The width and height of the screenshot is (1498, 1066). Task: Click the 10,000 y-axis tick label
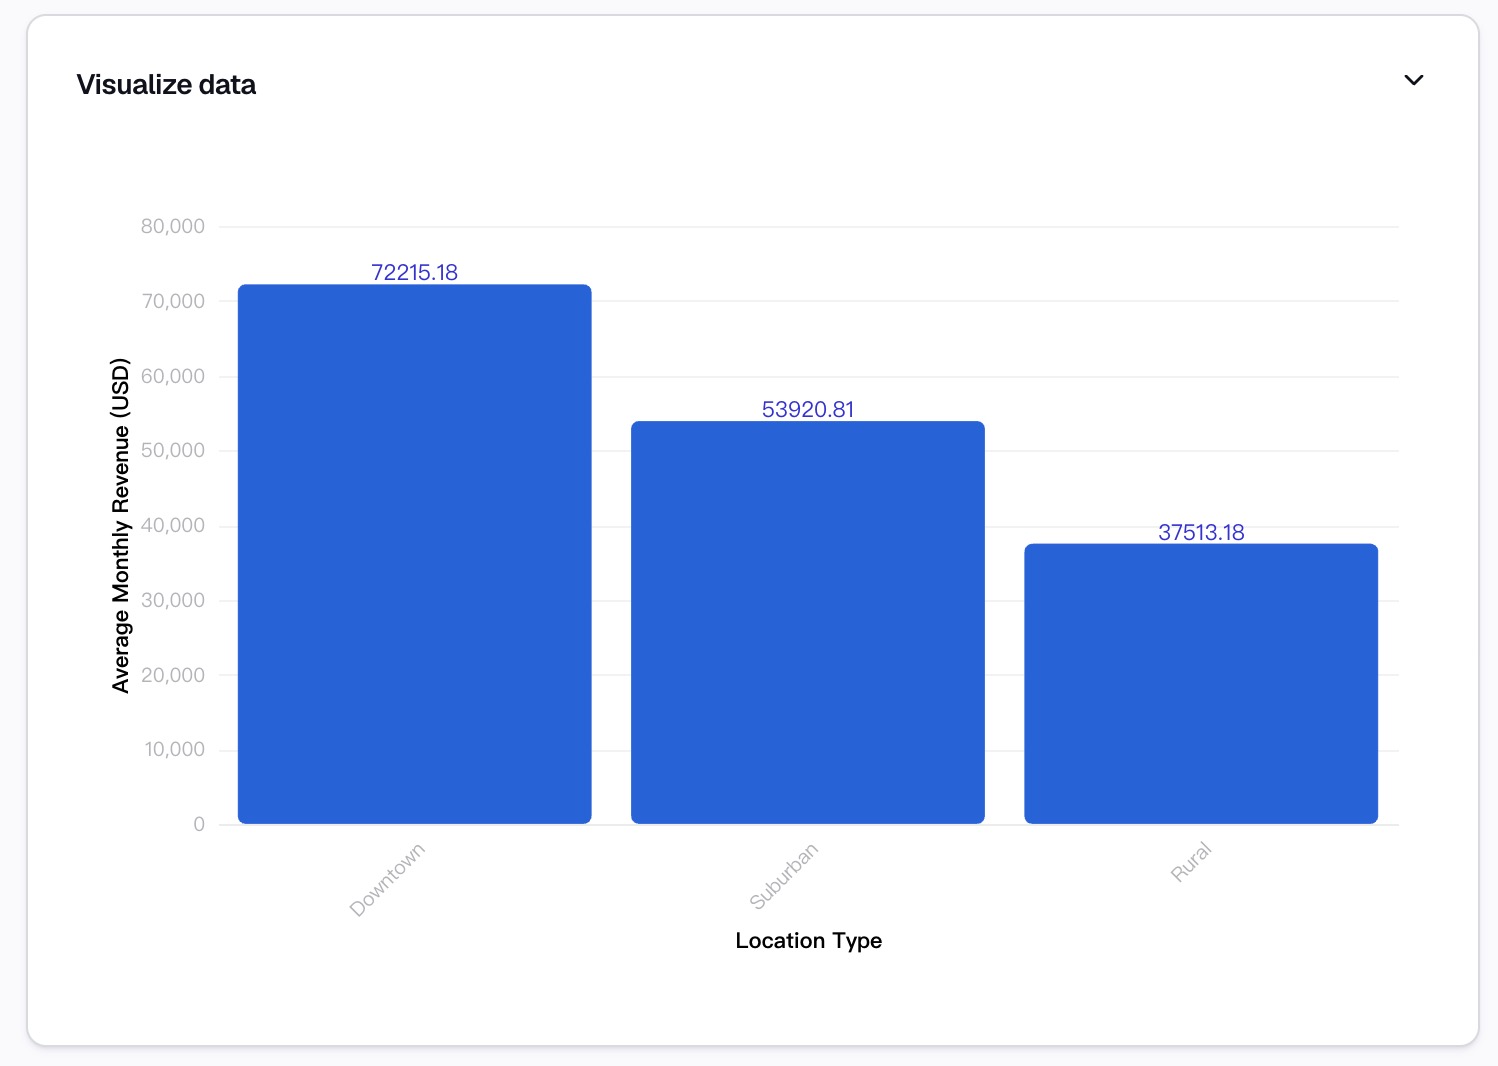[x=175, y=749]
